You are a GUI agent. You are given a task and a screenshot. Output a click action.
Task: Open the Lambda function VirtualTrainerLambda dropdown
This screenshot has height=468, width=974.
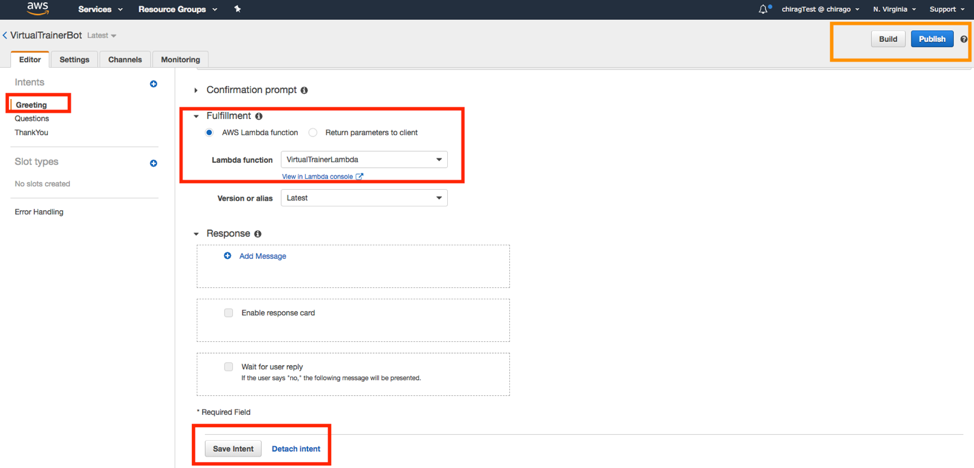tap(364, 160)
